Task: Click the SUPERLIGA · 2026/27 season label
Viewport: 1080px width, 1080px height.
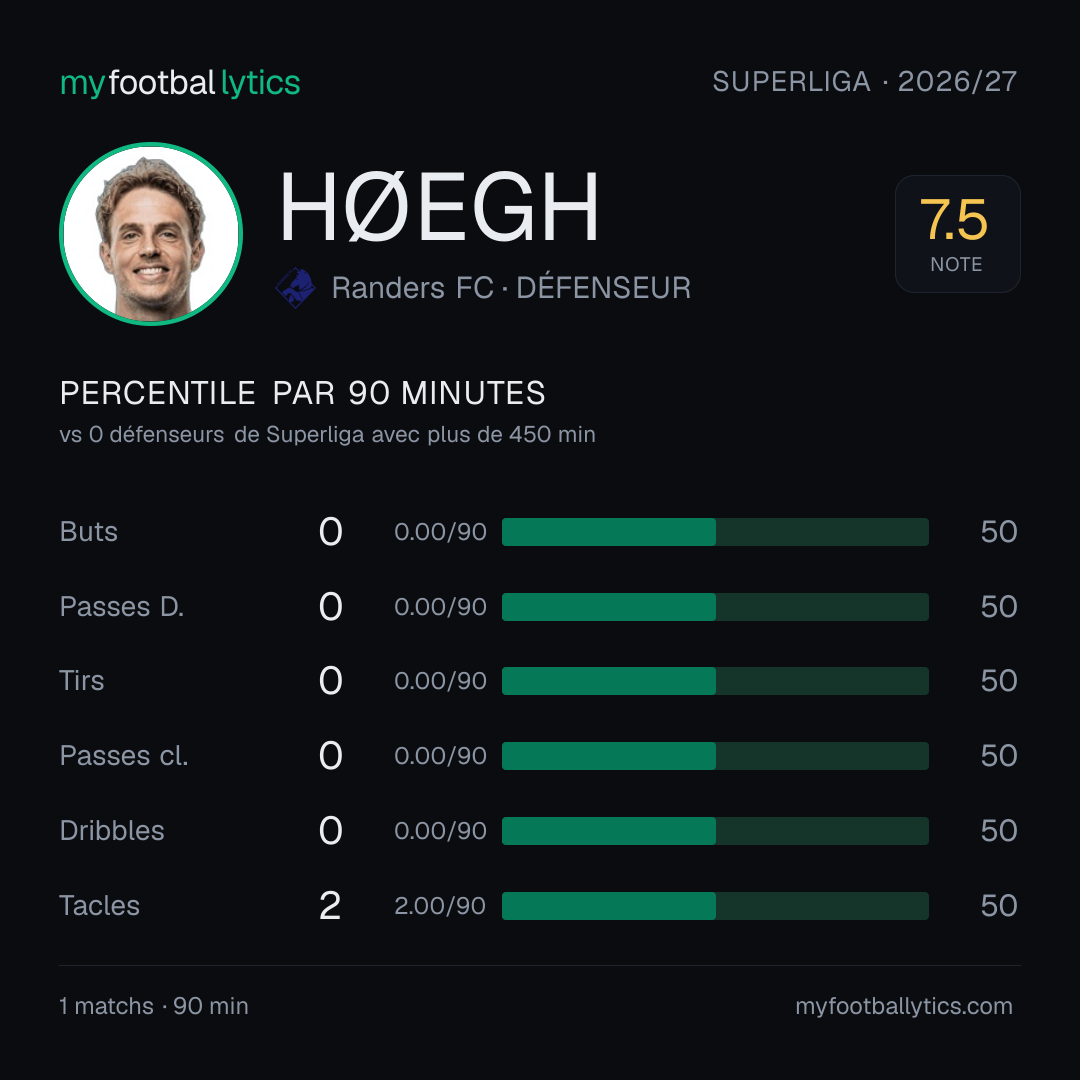Action: (x=864, y=81)
